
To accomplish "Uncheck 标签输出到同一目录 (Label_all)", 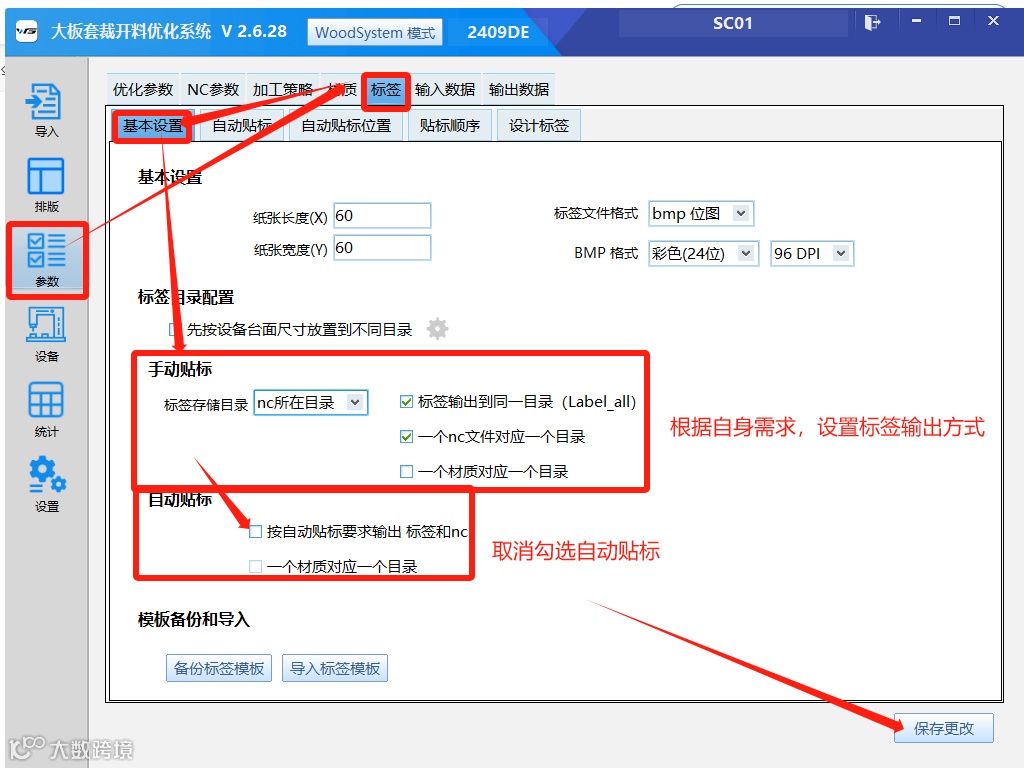I will [x=406, y=402].
